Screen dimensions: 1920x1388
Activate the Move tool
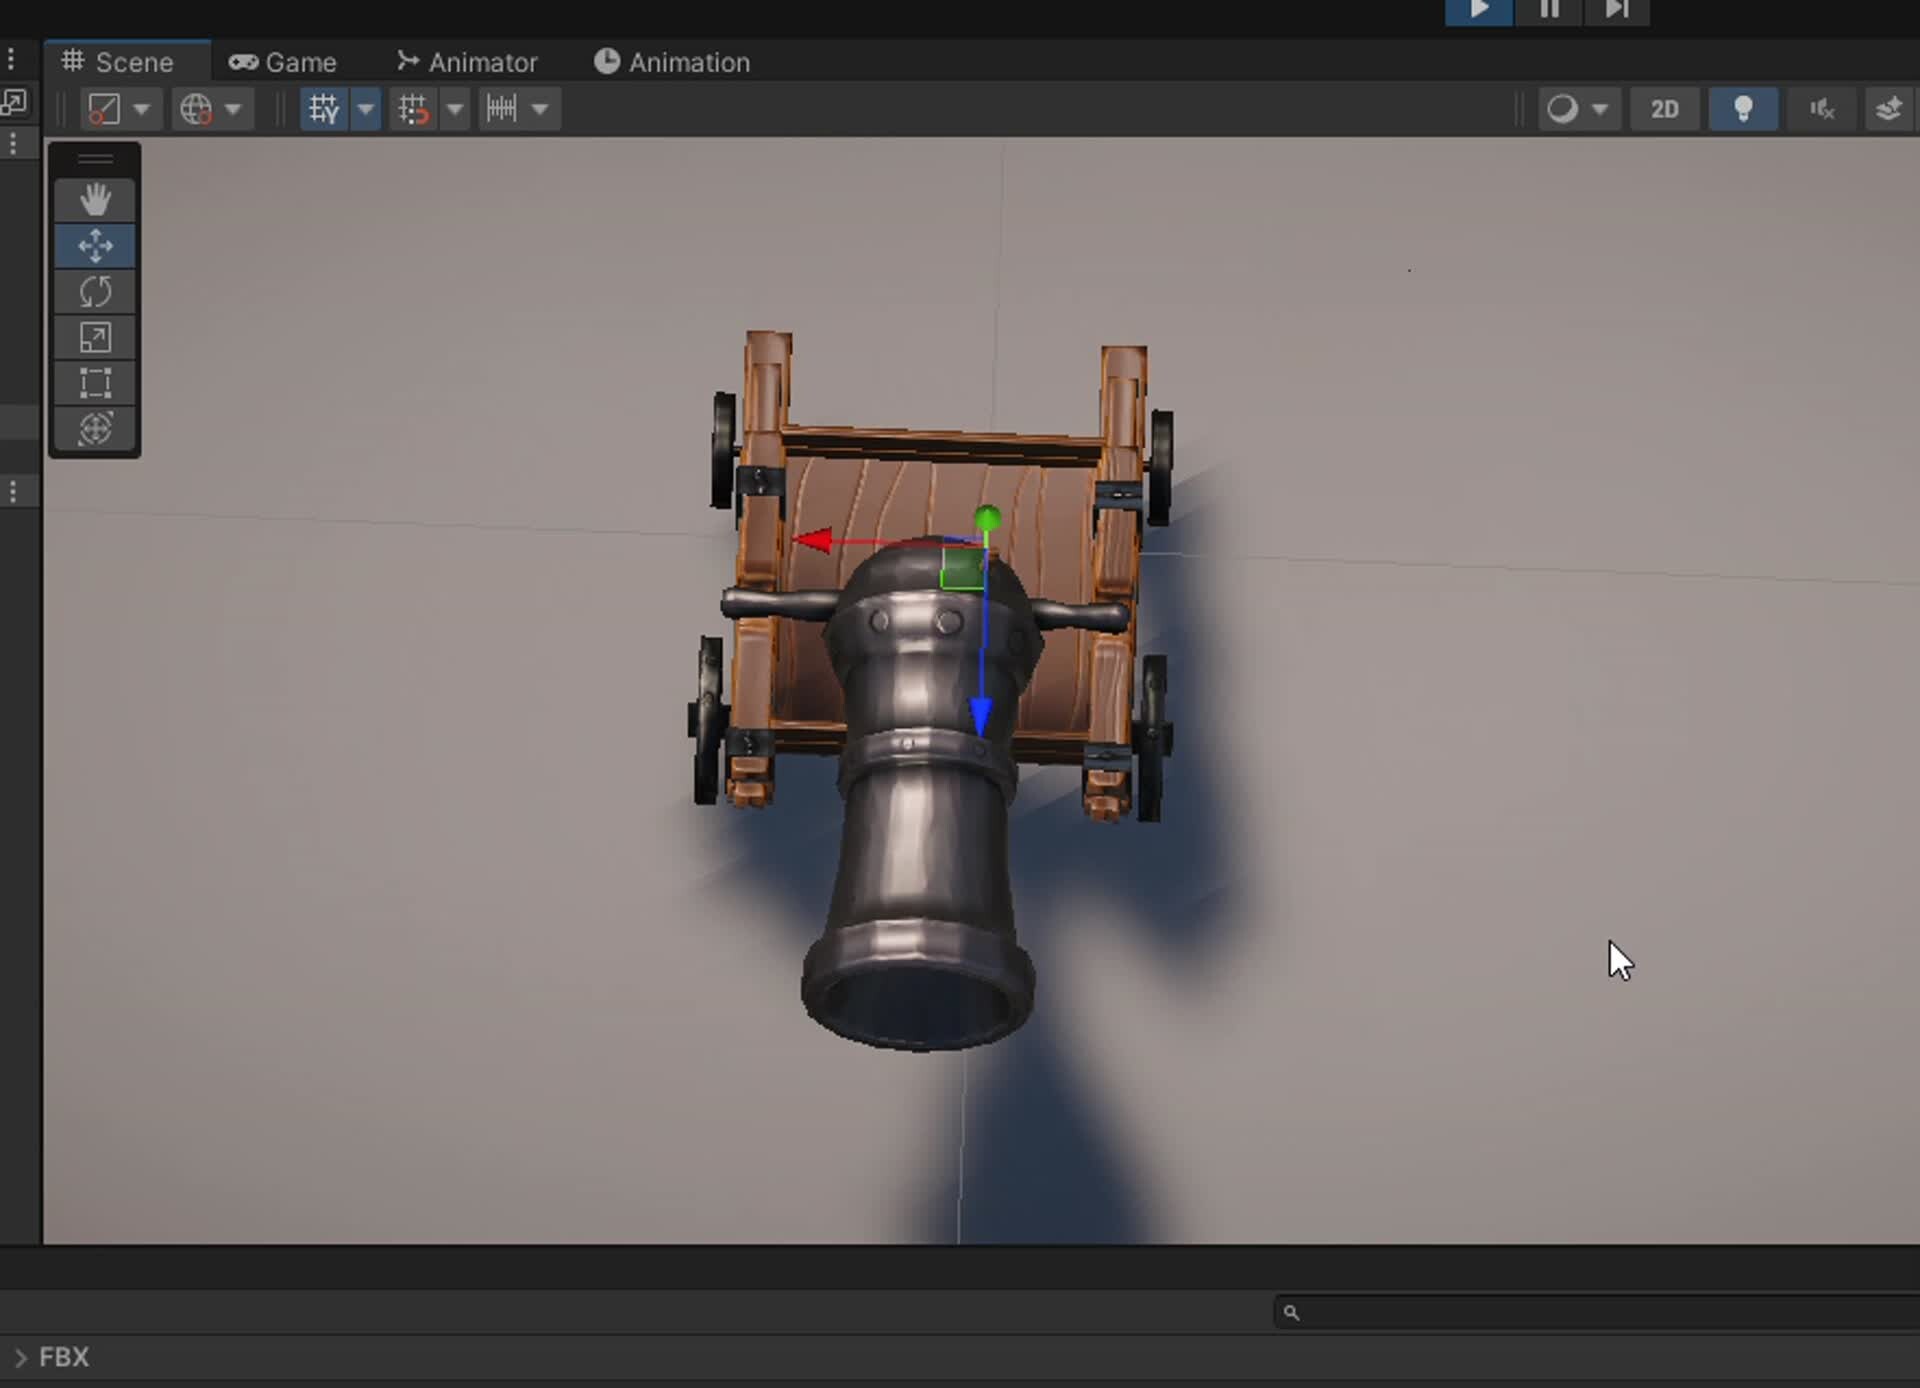click(x=95, y=245)
